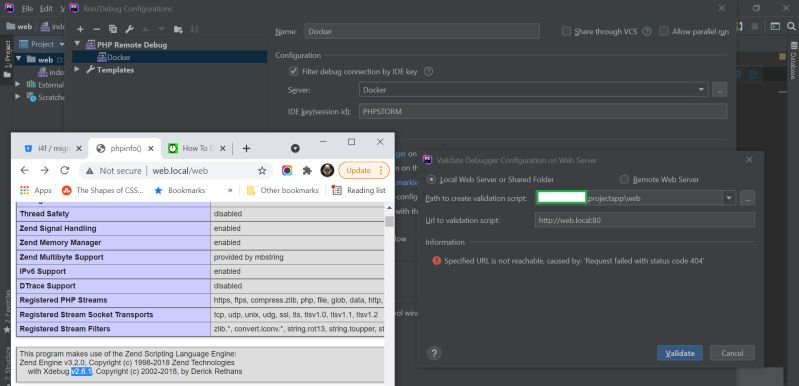The width and height of the screenshot is (799, 386).
Task: Click the web breadcrumb in the navigation bar
Action: (19, 26)
